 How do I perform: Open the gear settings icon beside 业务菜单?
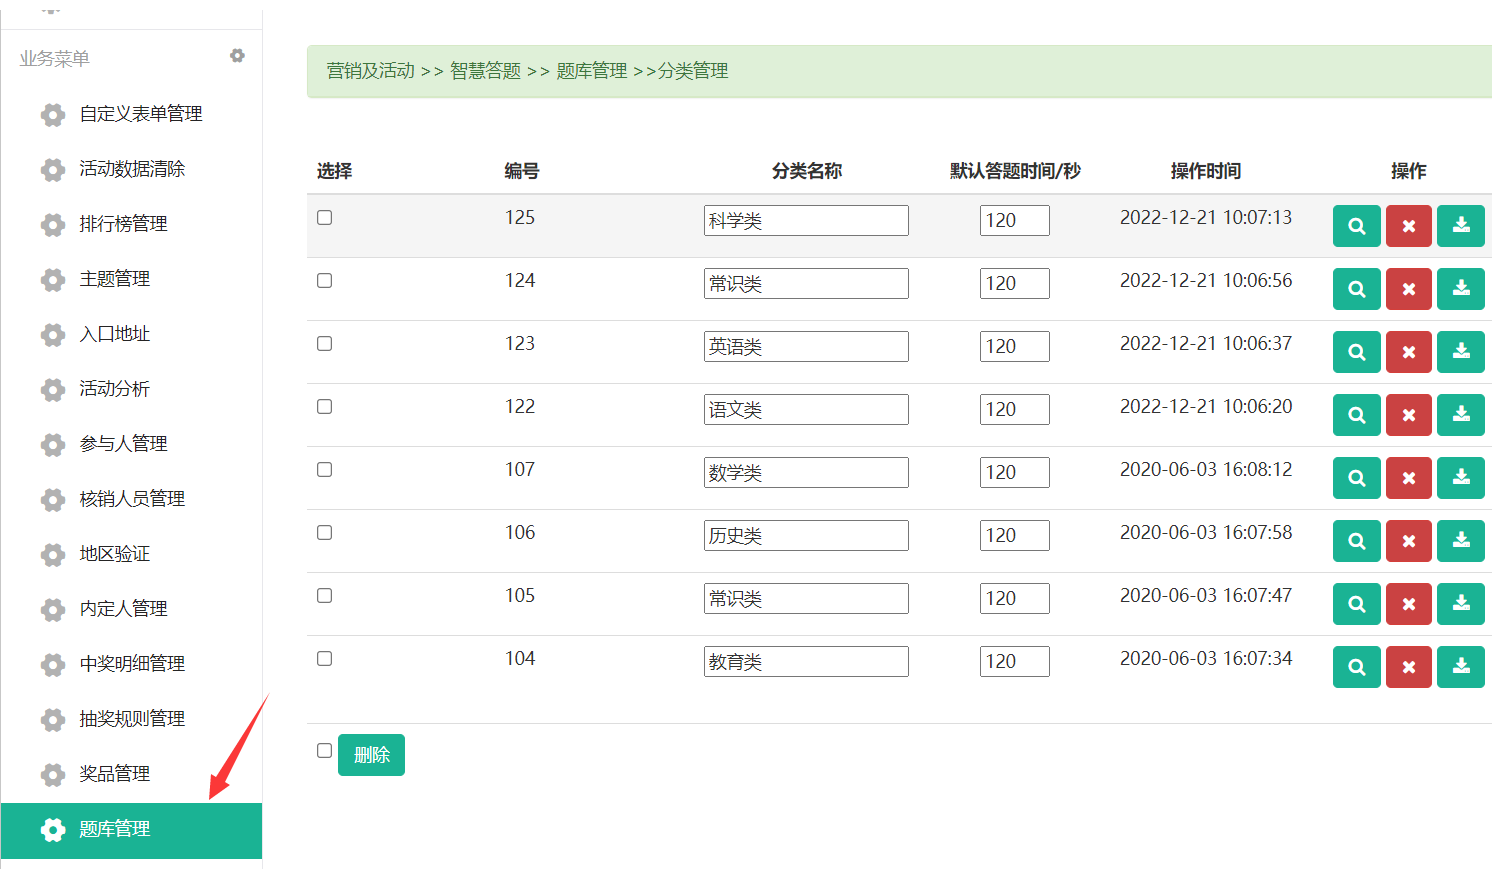[x=237, y=56]
